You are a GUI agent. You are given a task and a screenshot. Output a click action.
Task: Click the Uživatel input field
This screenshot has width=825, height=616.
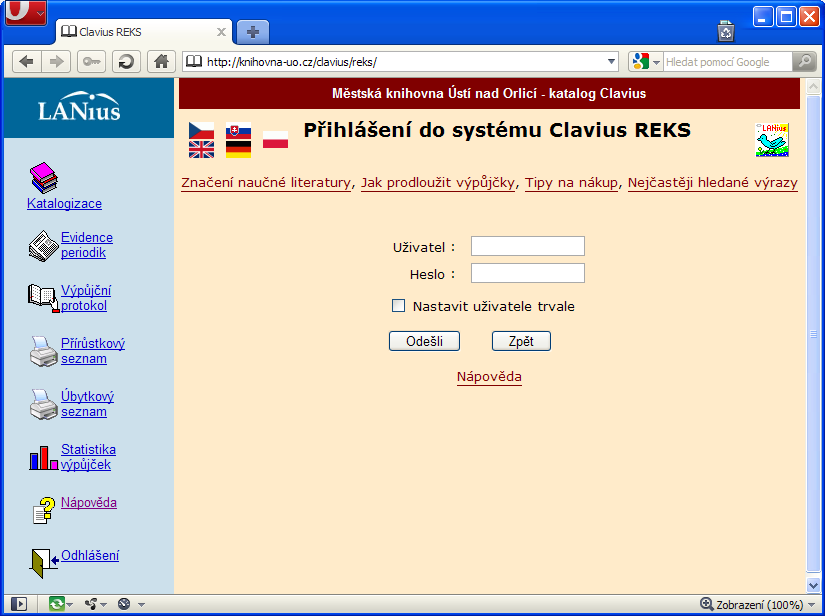[528, 246]
